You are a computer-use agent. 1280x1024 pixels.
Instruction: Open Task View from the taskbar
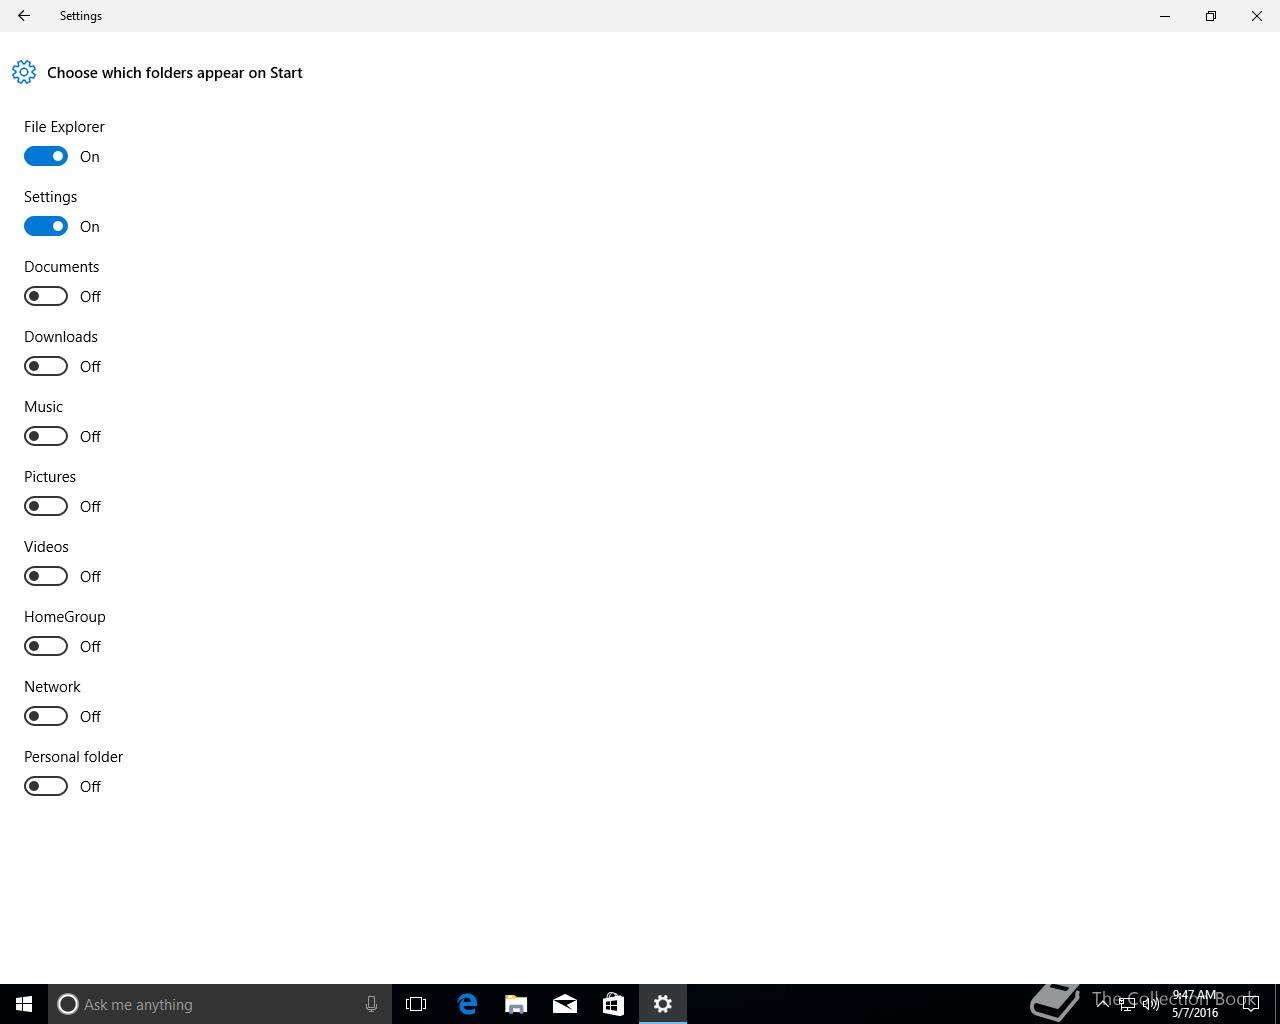pos(416,1004)
